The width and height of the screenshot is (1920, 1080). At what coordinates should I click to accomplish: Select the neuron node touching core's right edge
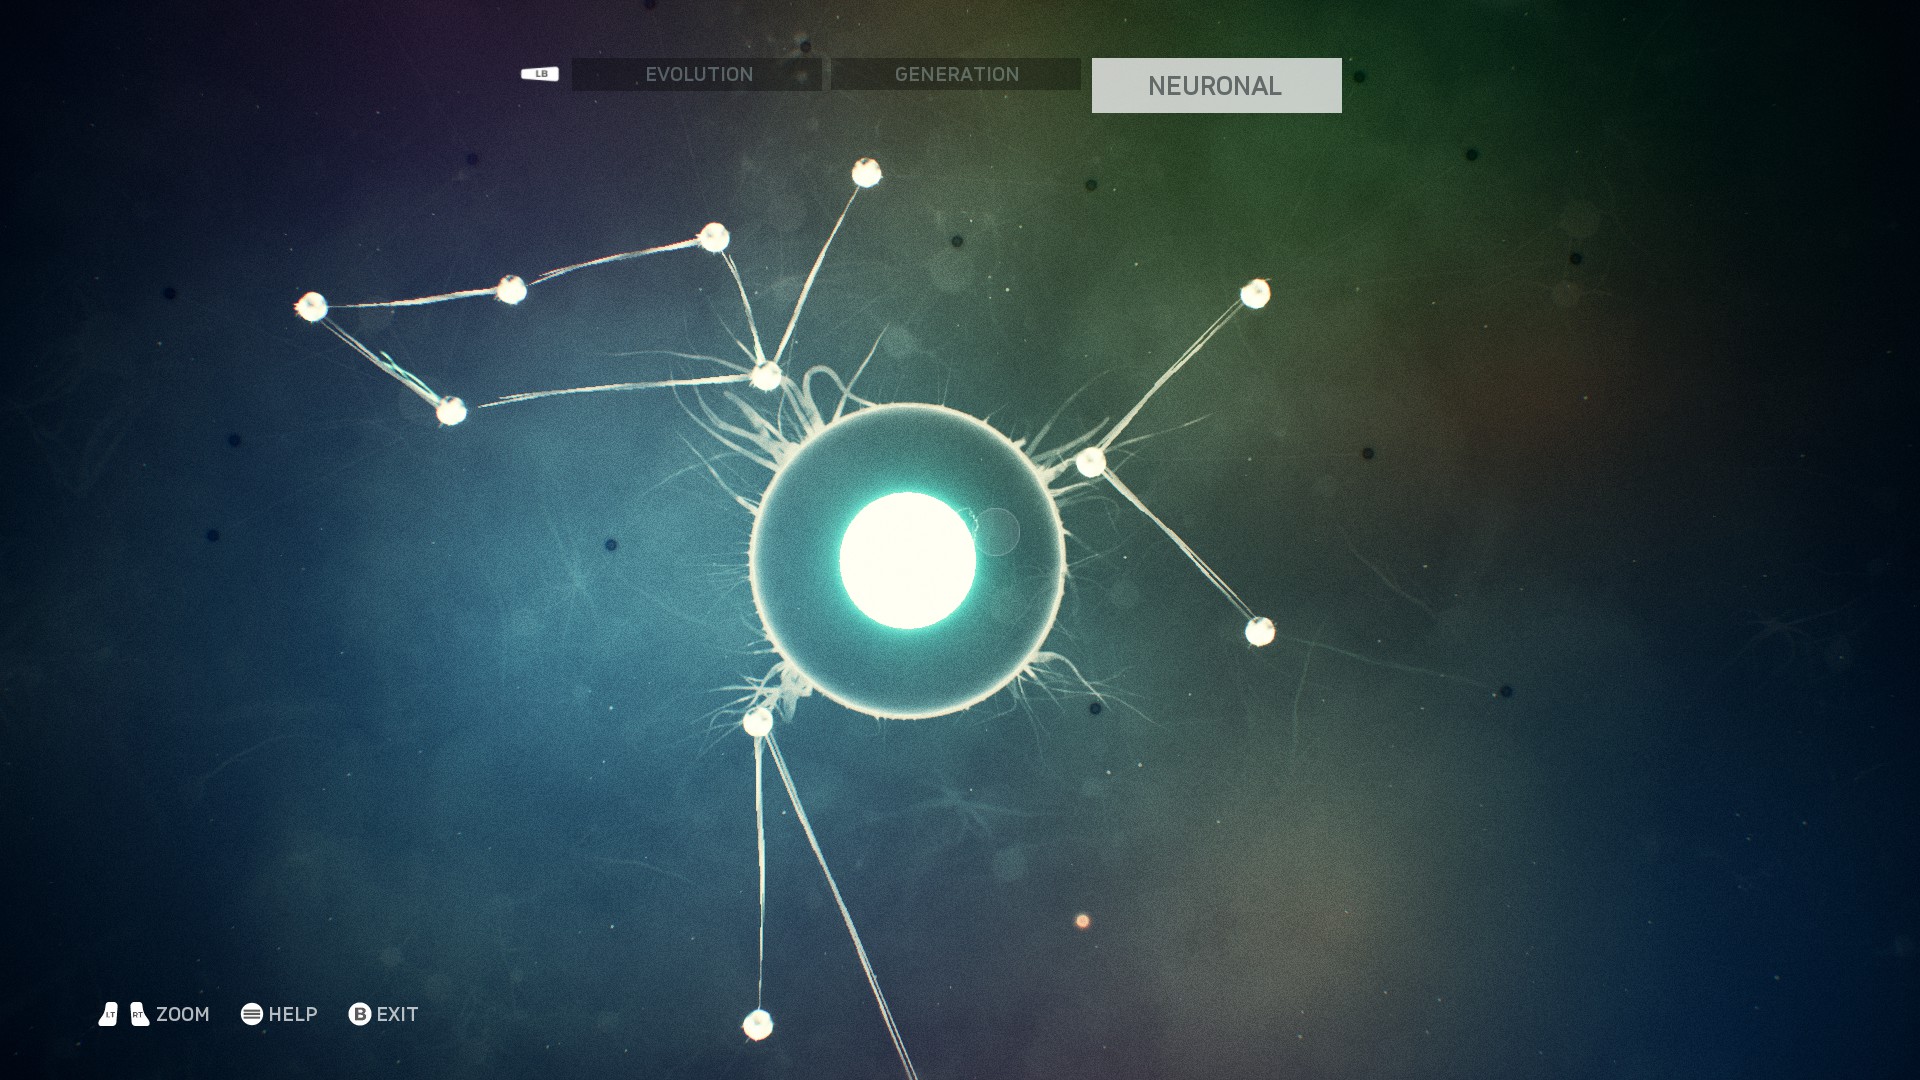click(1090, 462)
